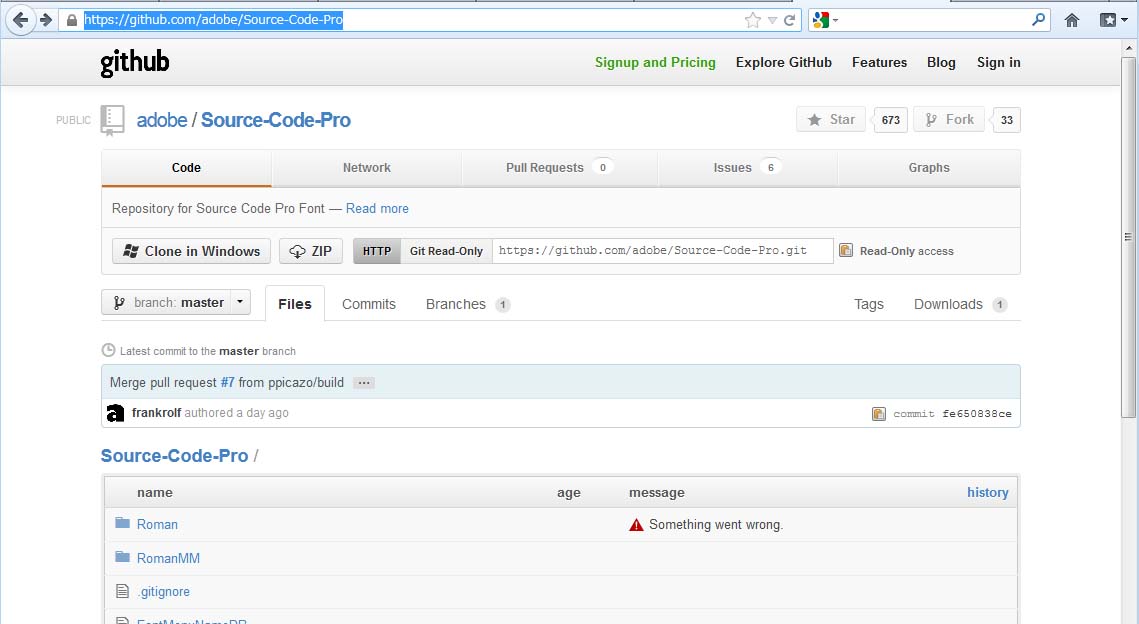Open the Roman folder
1139x624 pixels.
pyautogui.click(x=157, y=524)
